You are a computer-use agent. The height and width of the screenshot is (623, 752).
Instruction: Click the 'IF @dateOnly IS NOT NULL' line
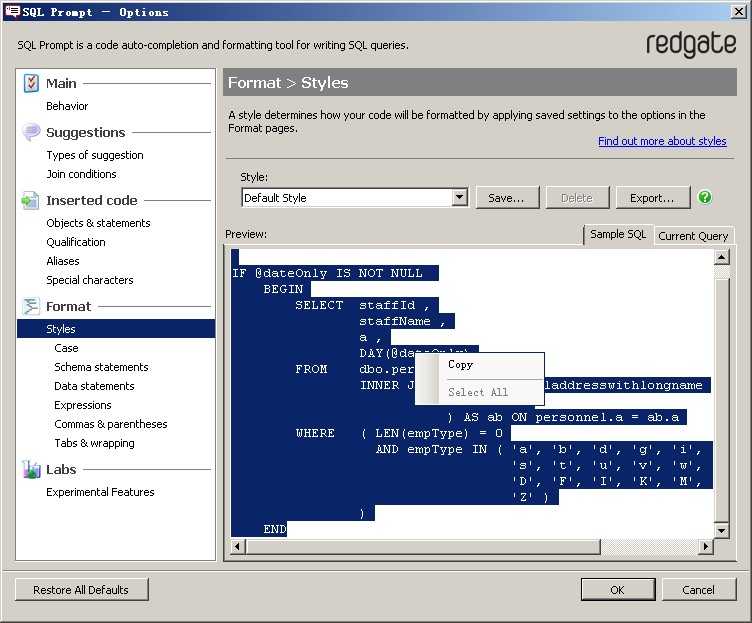328,273
